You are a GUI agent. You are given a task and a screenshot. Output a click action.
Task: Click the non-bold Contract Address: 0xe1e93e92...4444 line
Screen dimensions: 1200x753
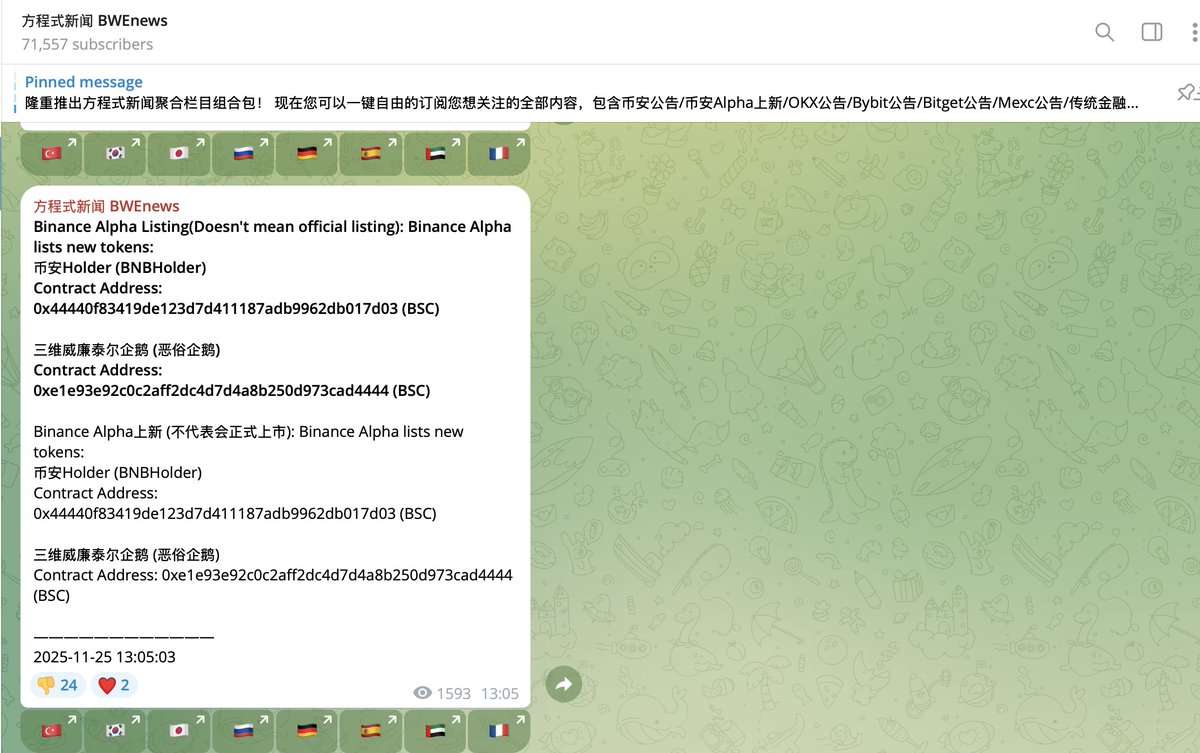point(273,575)
